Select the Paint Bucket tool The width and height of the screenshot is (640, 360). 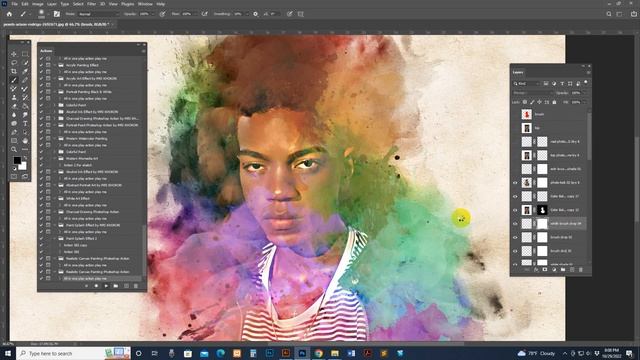pyautogui.click(x=25, y=106)
